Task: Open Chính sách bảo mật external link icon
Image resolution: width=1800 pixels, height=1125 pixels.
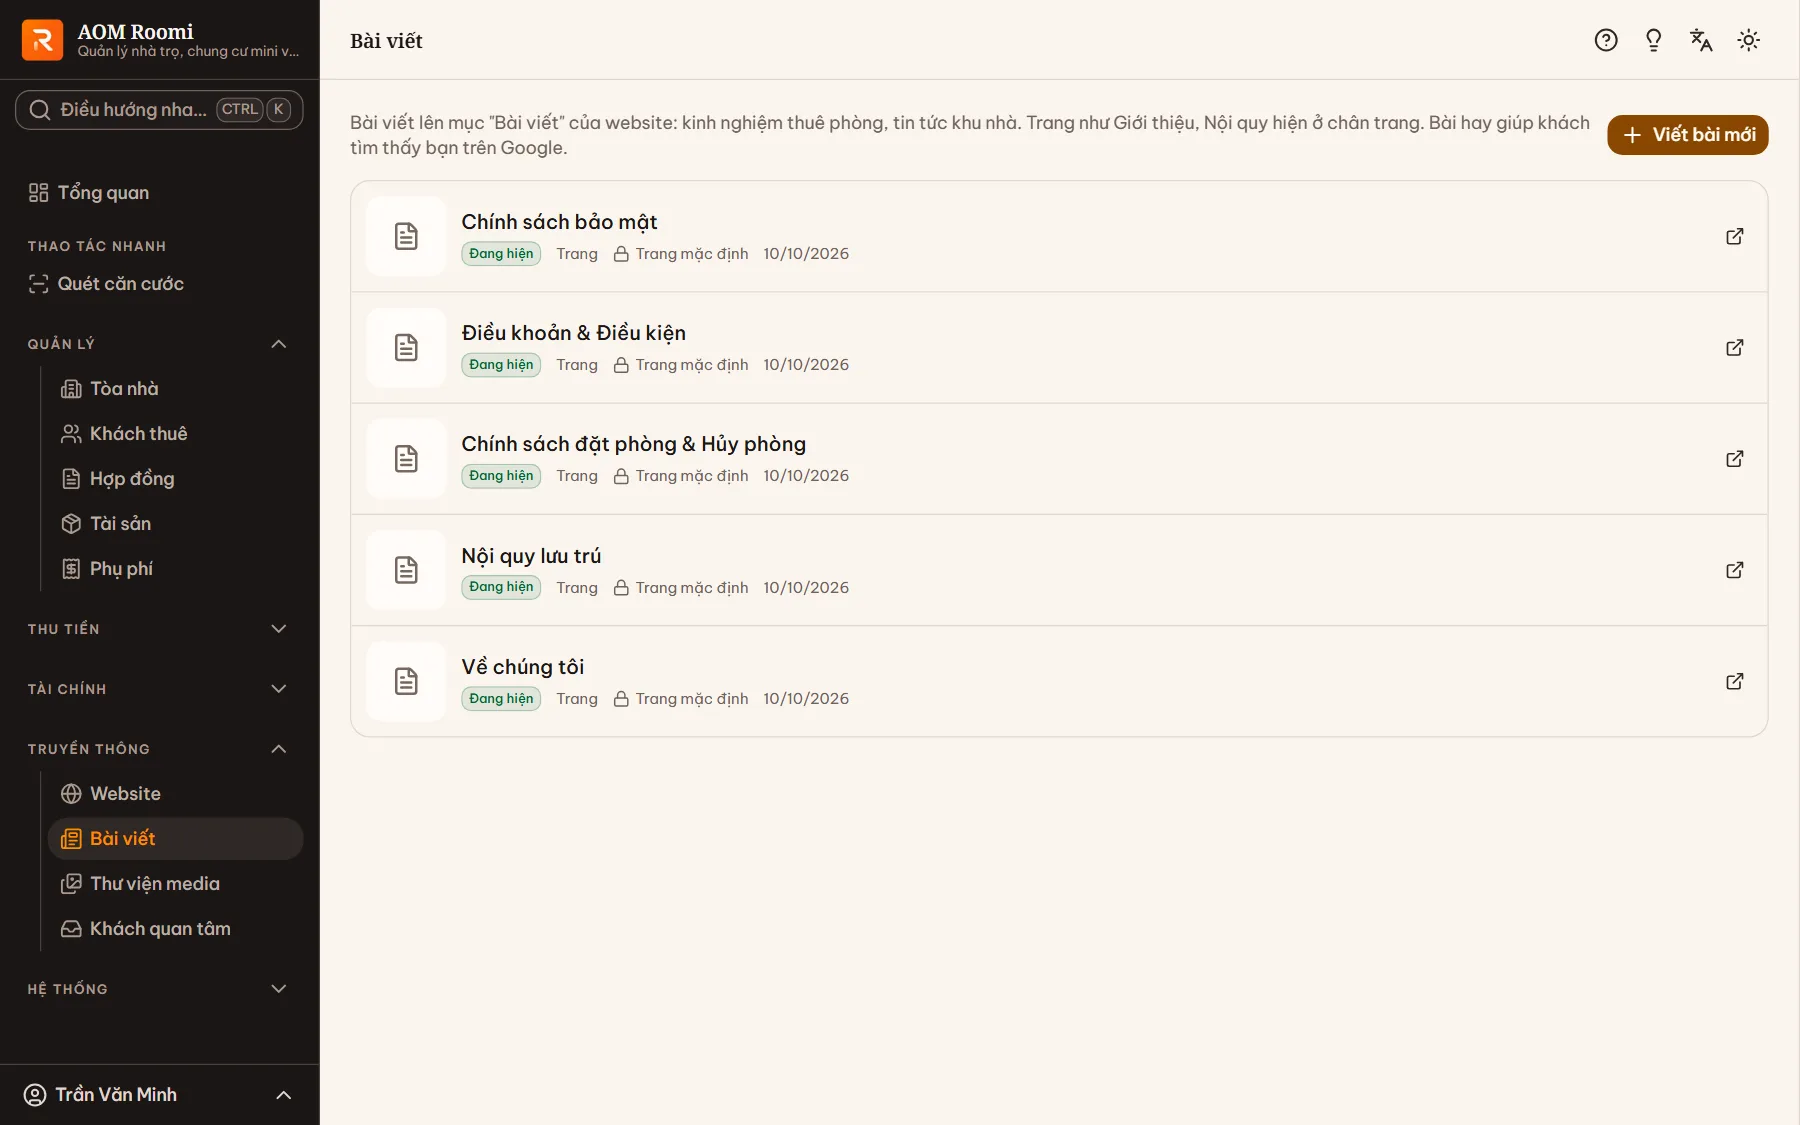Action: tap(1734, 236)
